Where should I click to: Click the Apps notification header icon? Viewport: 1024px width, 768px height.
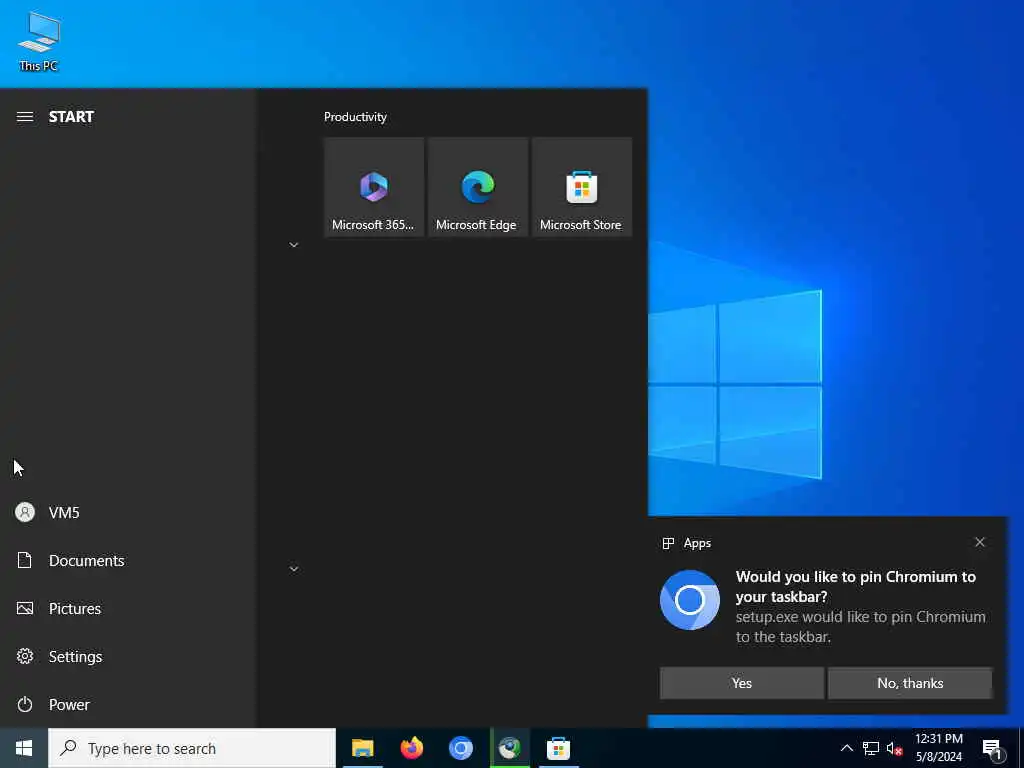tap(668, 543)
